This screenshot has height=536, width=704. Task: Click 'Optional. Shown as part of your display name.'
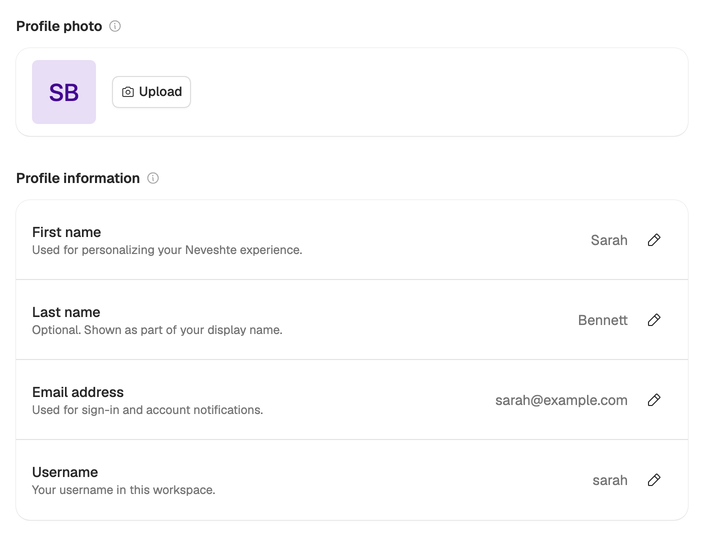click(157, 330)
